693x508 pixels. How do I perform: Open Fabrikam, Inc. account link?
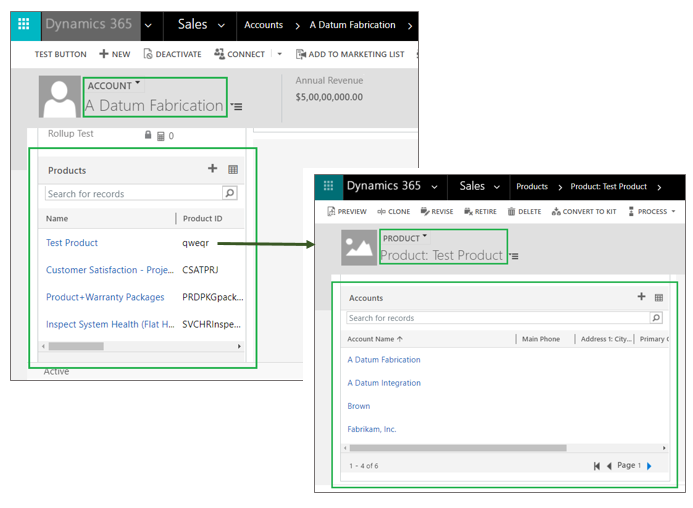[372, 429]
